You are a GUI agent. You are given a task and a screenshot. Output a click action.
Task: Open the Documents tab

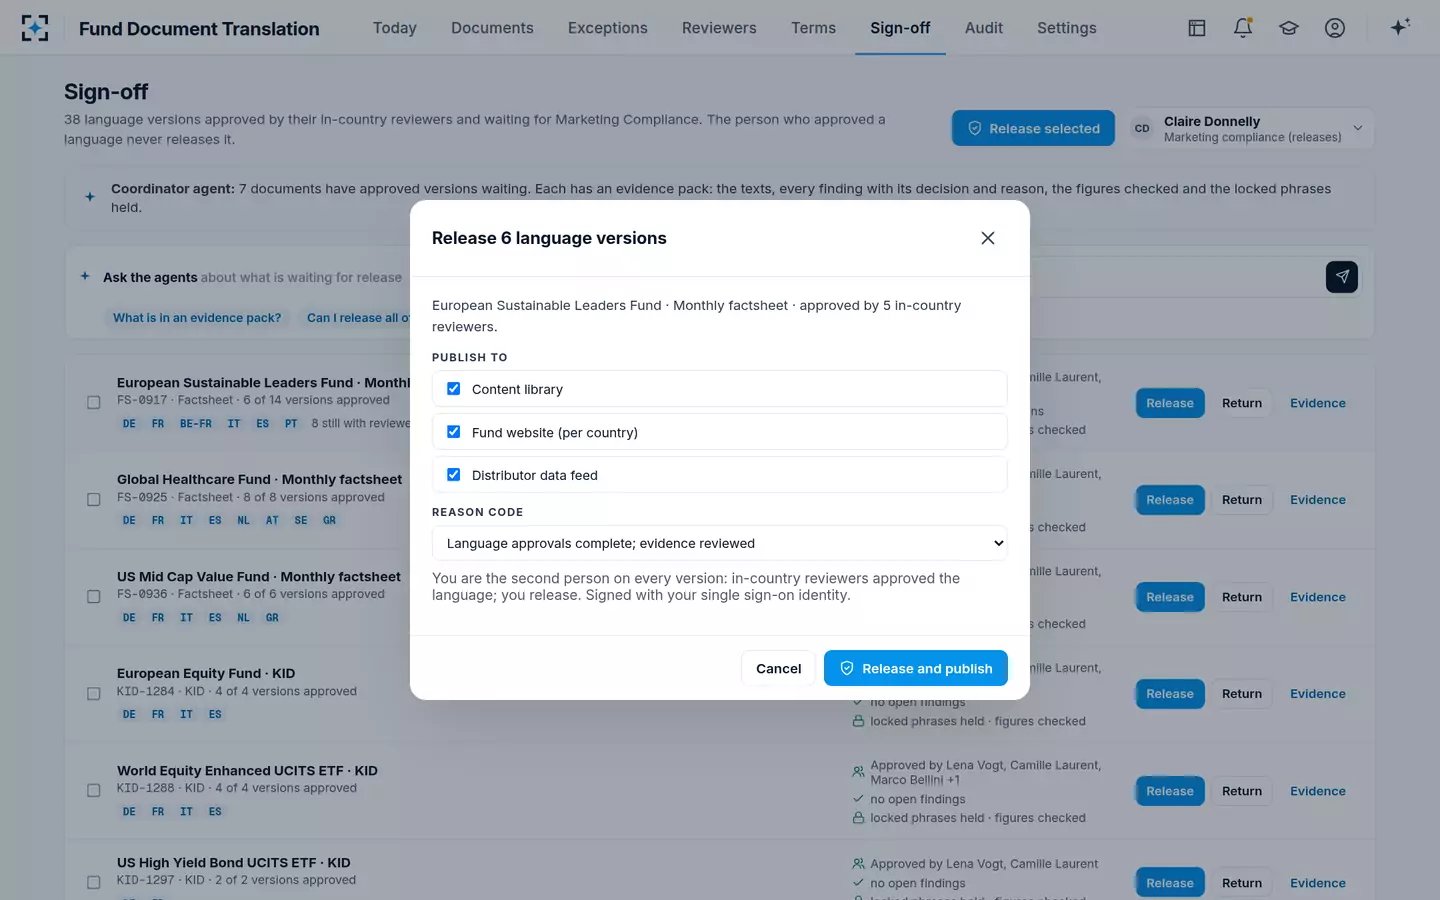[x=492, y=28]
